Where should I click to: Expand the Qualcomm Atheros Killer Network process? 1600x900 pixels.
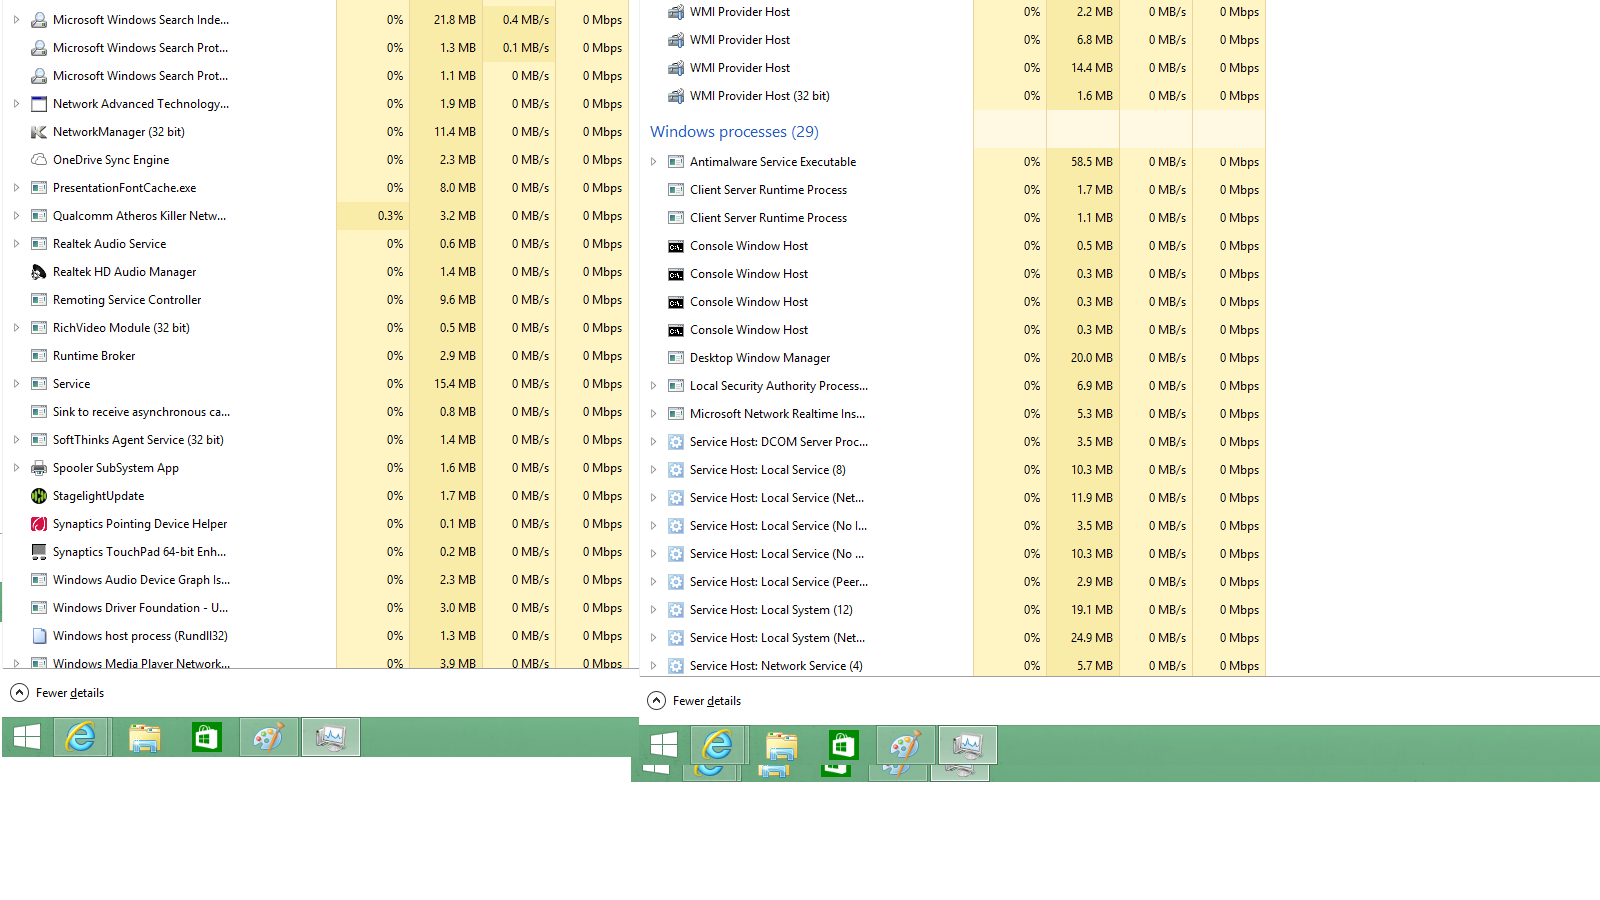[16, 216]
